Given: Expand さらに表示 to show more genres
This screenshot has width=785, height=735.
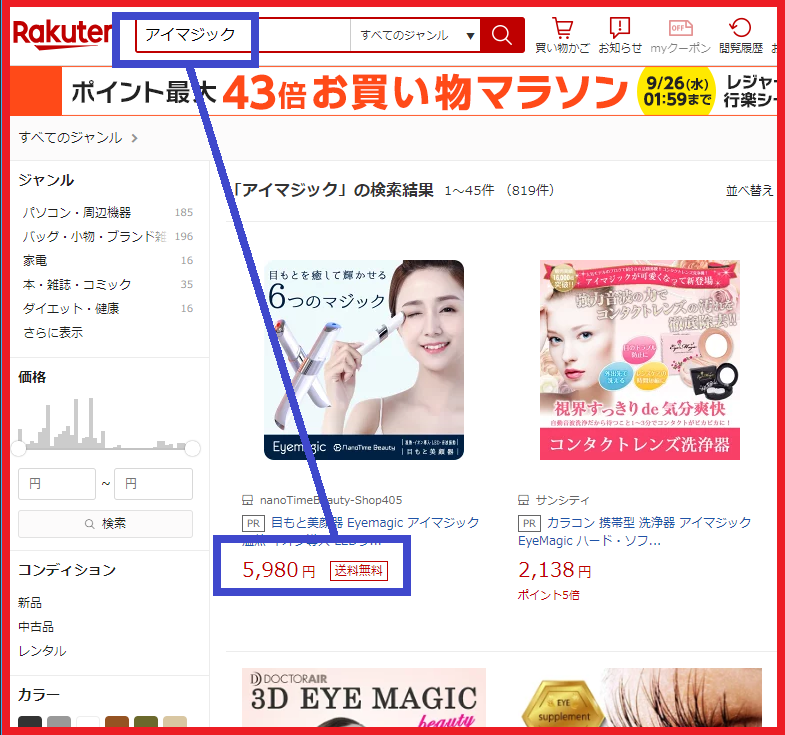Looking at the screenshot, I should [53, 332].
